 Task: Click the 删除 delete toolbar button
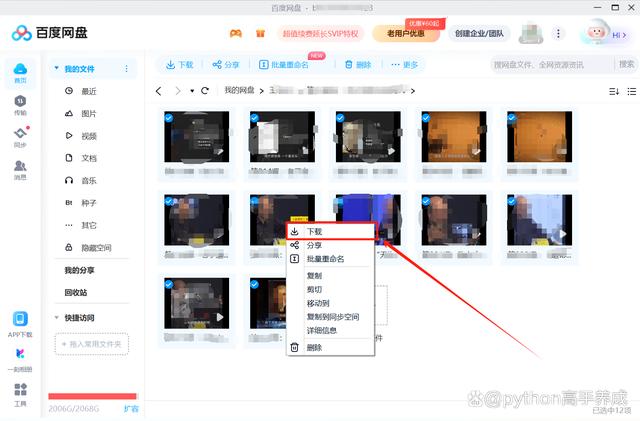358,65
